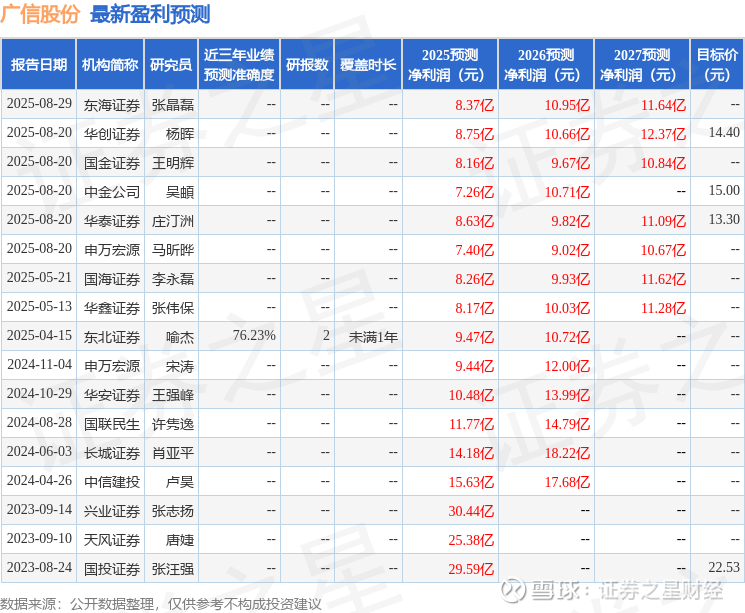Image resolution: width=745 pixels, height=613 pixels.
Task: Click the 2025预测净利润 column header
Action: (450, 65)
